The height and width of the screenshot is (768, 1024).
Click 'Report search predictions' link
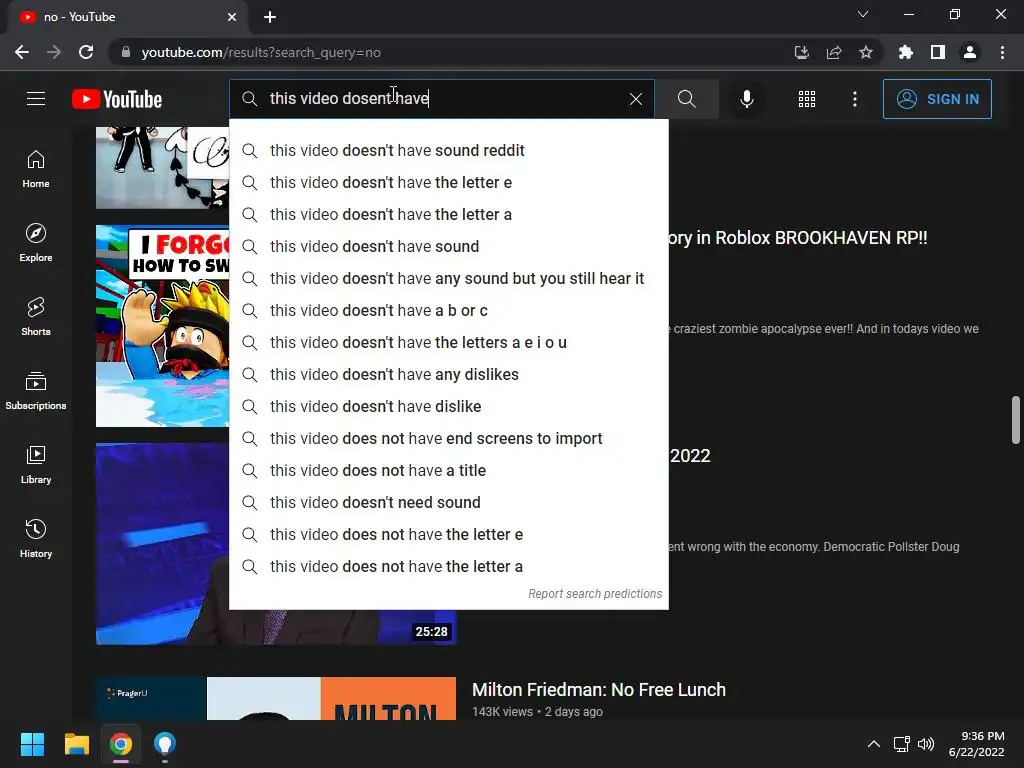595,594
